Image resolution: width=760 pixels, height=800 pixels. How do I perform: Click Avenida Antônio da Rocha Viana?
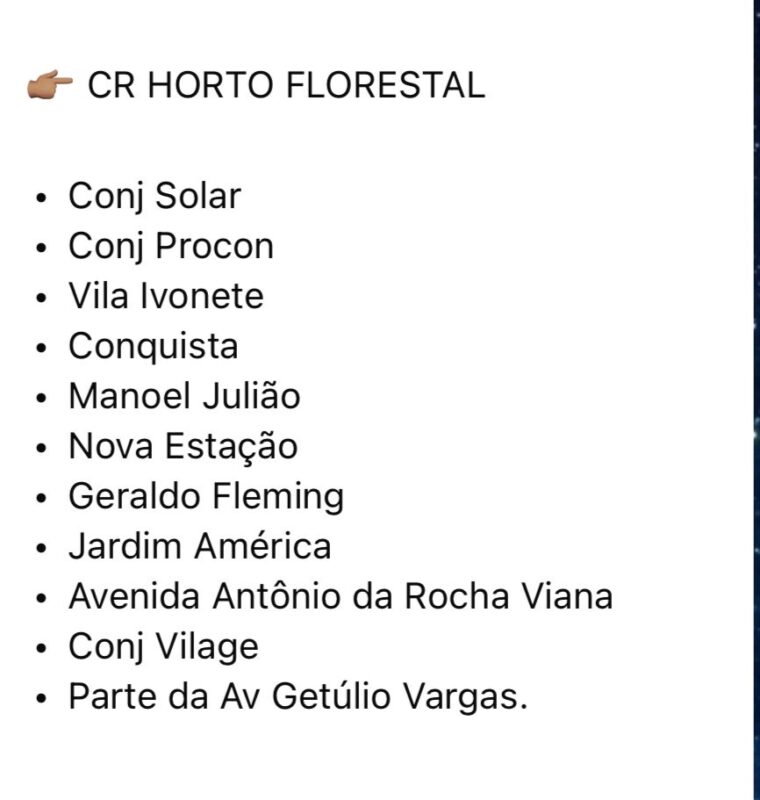[341, 596]
